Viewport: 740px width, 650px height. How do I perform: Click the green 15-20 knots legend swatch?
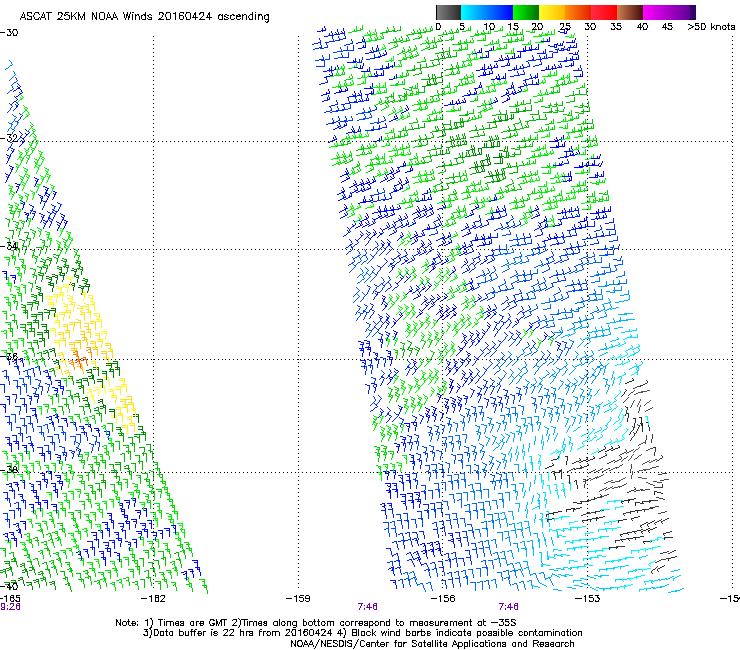[526, 12]
